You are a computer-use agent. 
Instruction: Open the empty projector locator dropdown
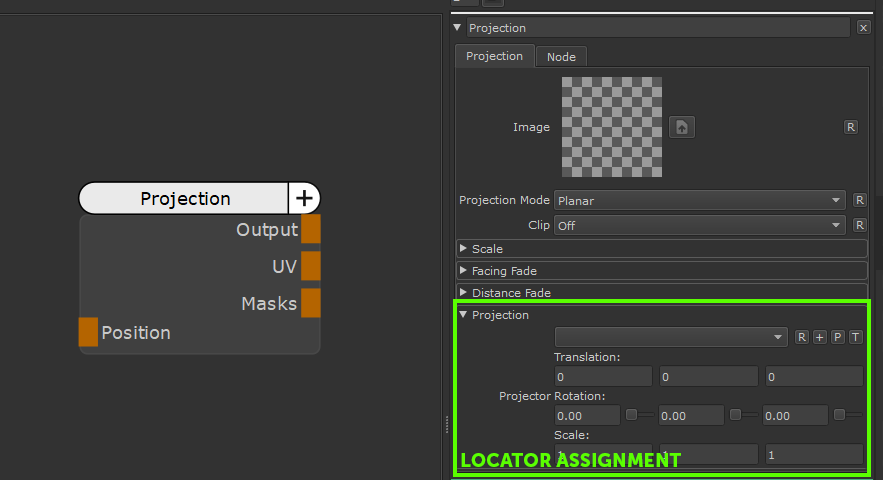tap(670, 337)
